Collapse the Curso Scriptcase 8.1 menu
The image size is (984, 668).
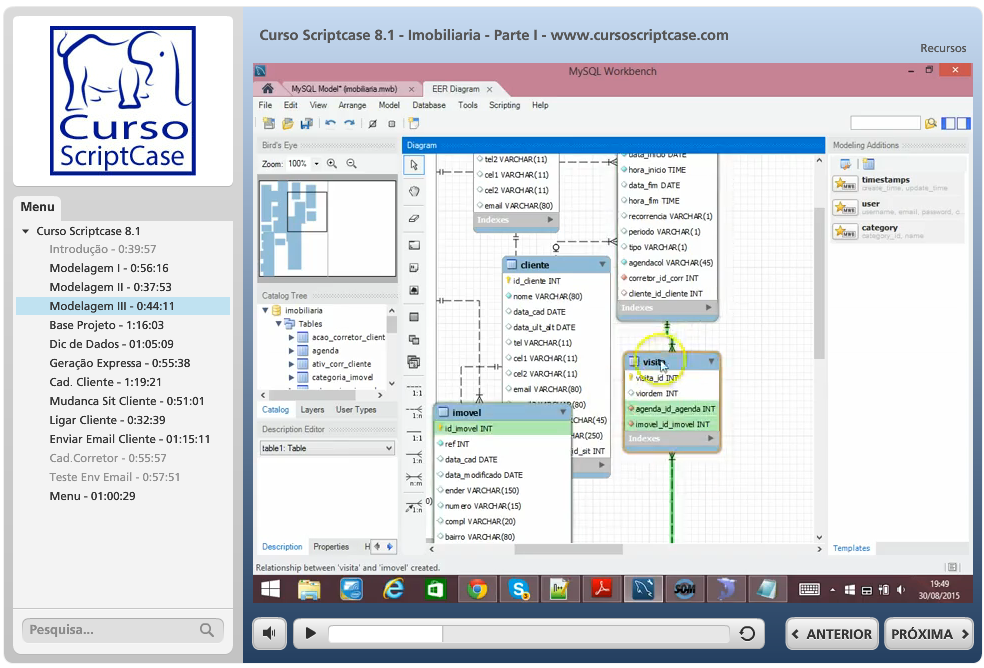click(26, 231)
